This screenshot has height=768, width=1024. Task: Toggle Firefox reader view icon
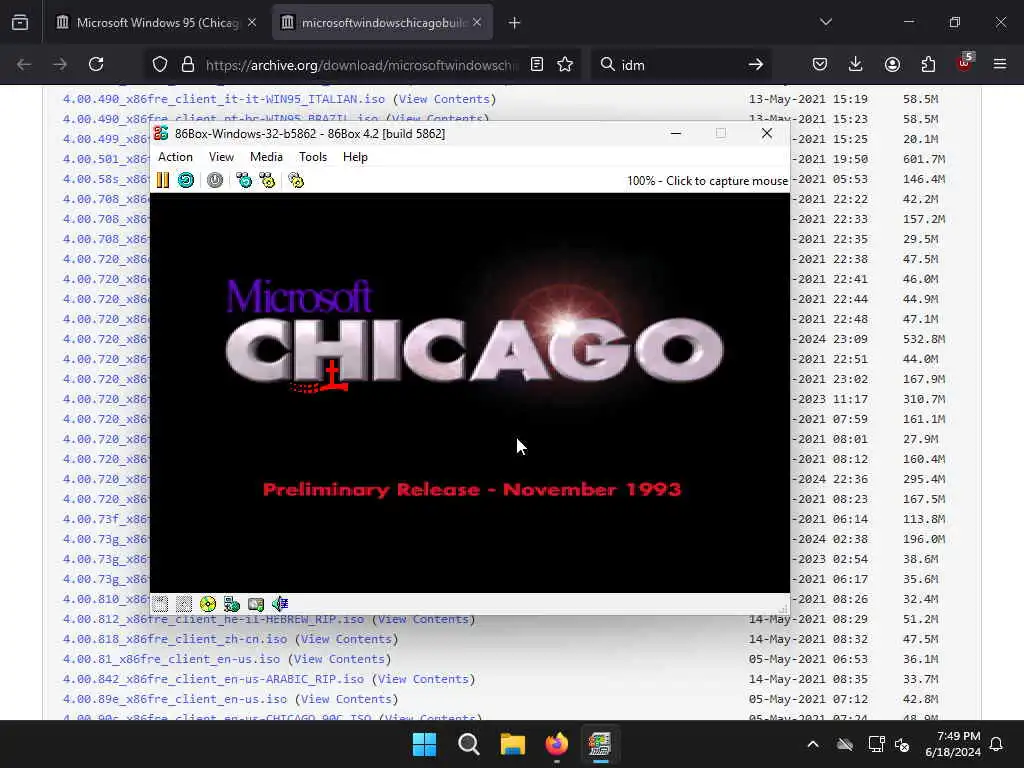537,64
